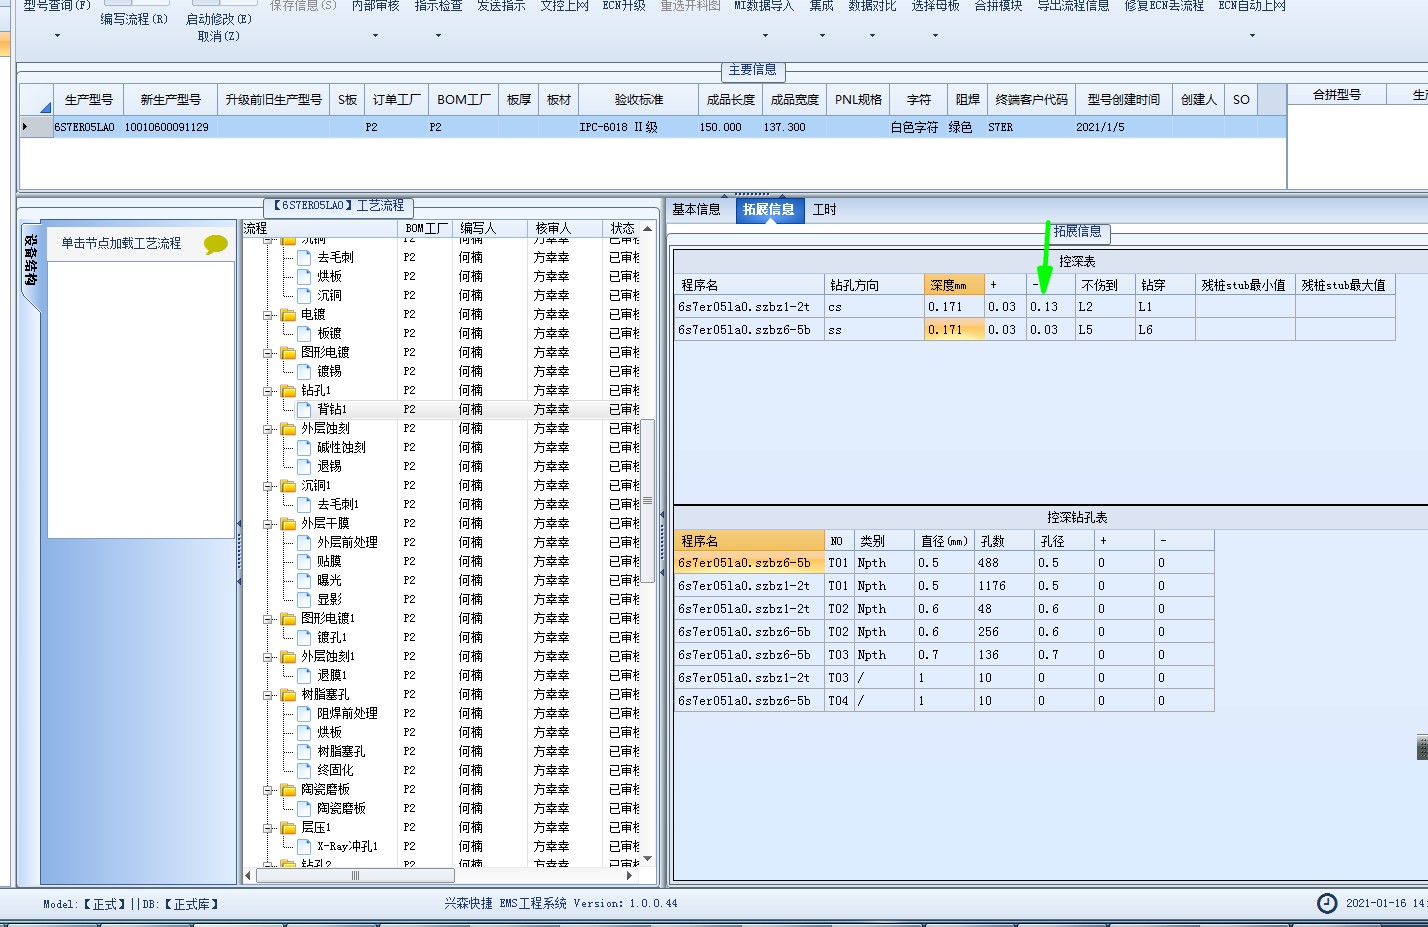Viewport: 1428px width, 927px height.
Task: Click the 合拼模块 toolbar button
Action: (x=998, y=6)
